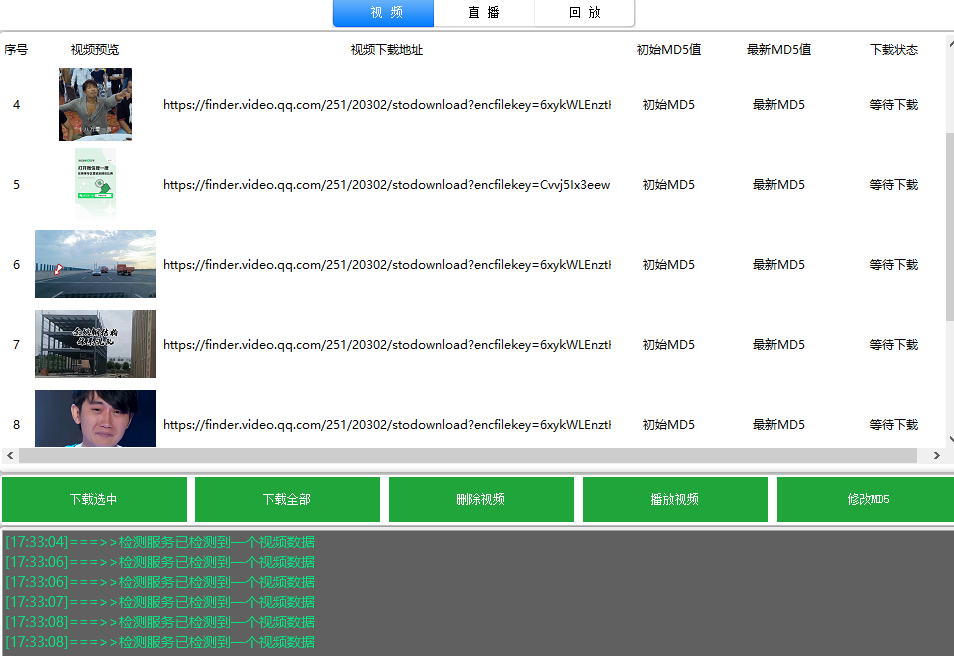Click the 下载选中 download selected button
Image resolution: width=954 pixels, height=656 pixels.
click(94, 498)
